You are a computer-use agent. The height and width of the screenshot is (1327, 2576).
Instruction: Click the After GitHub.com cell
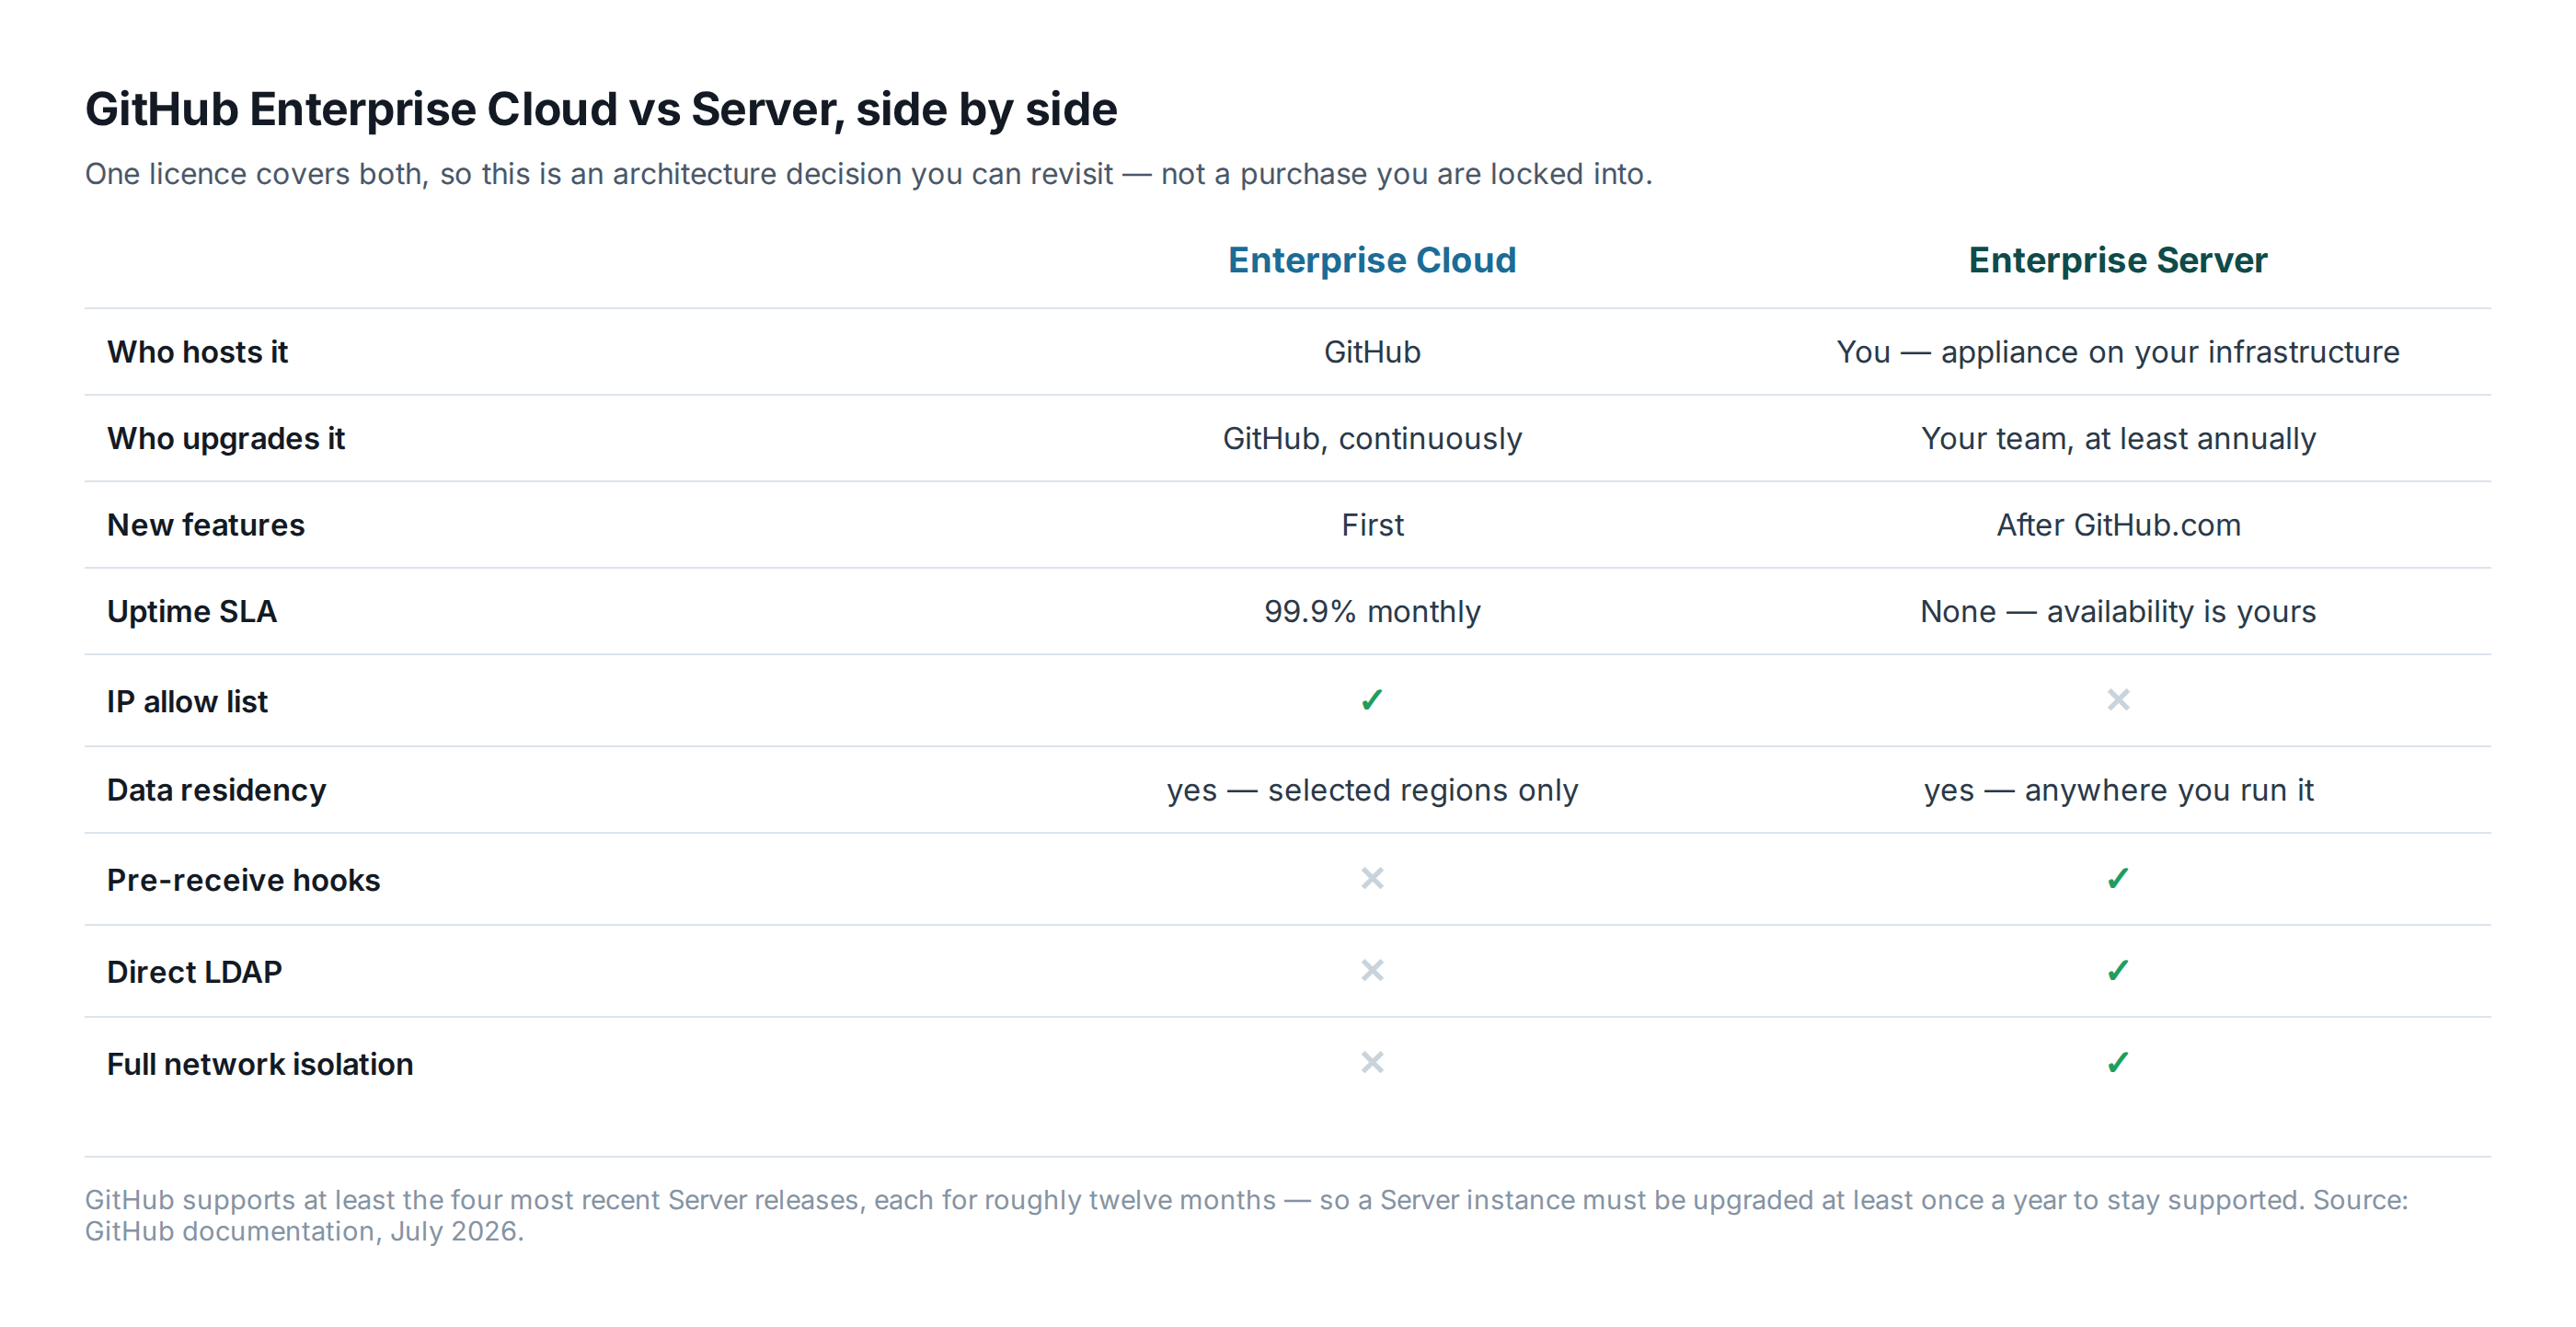2118,525
